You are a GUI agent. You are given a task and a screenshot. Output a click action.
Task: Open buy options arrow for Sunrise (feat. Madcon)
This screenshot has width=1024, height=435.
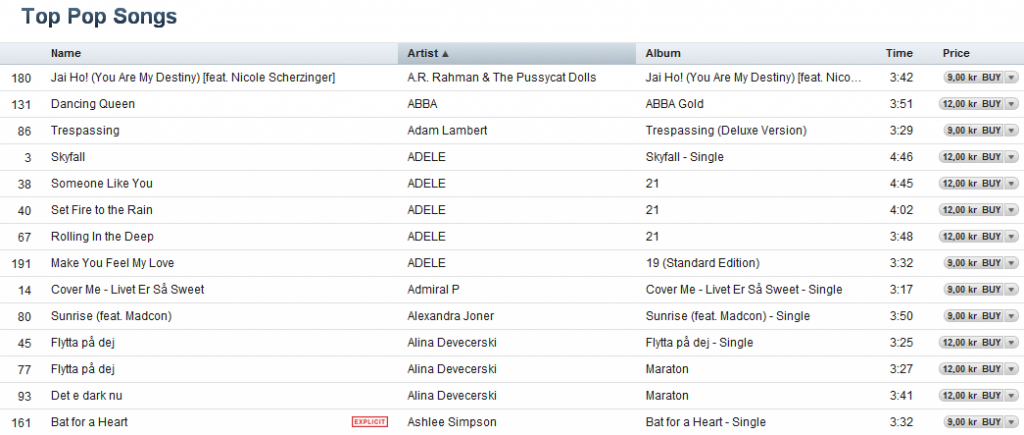coord(1012,316)
